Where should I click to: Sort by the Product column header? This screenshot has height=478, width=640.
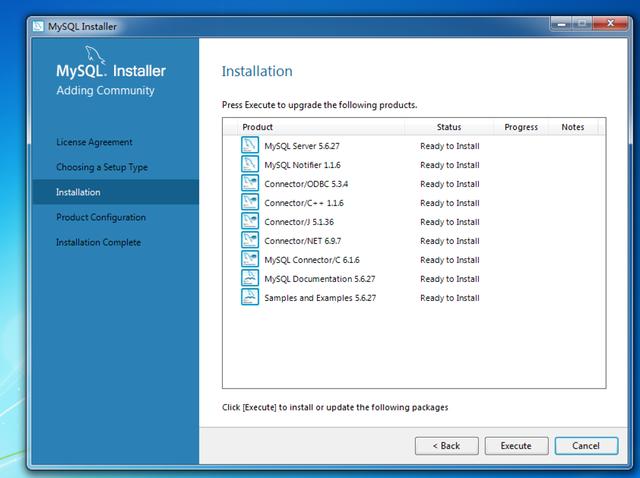(320, 127)
